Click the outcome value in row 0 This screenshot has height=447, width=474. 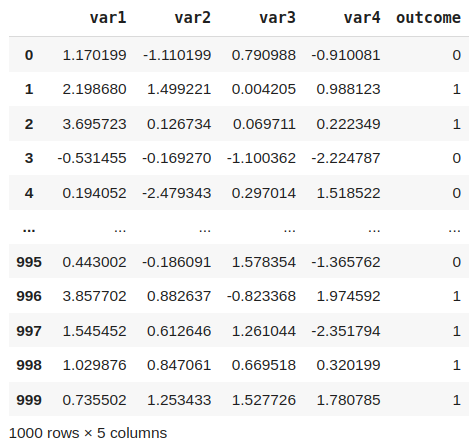coord(457,55)
